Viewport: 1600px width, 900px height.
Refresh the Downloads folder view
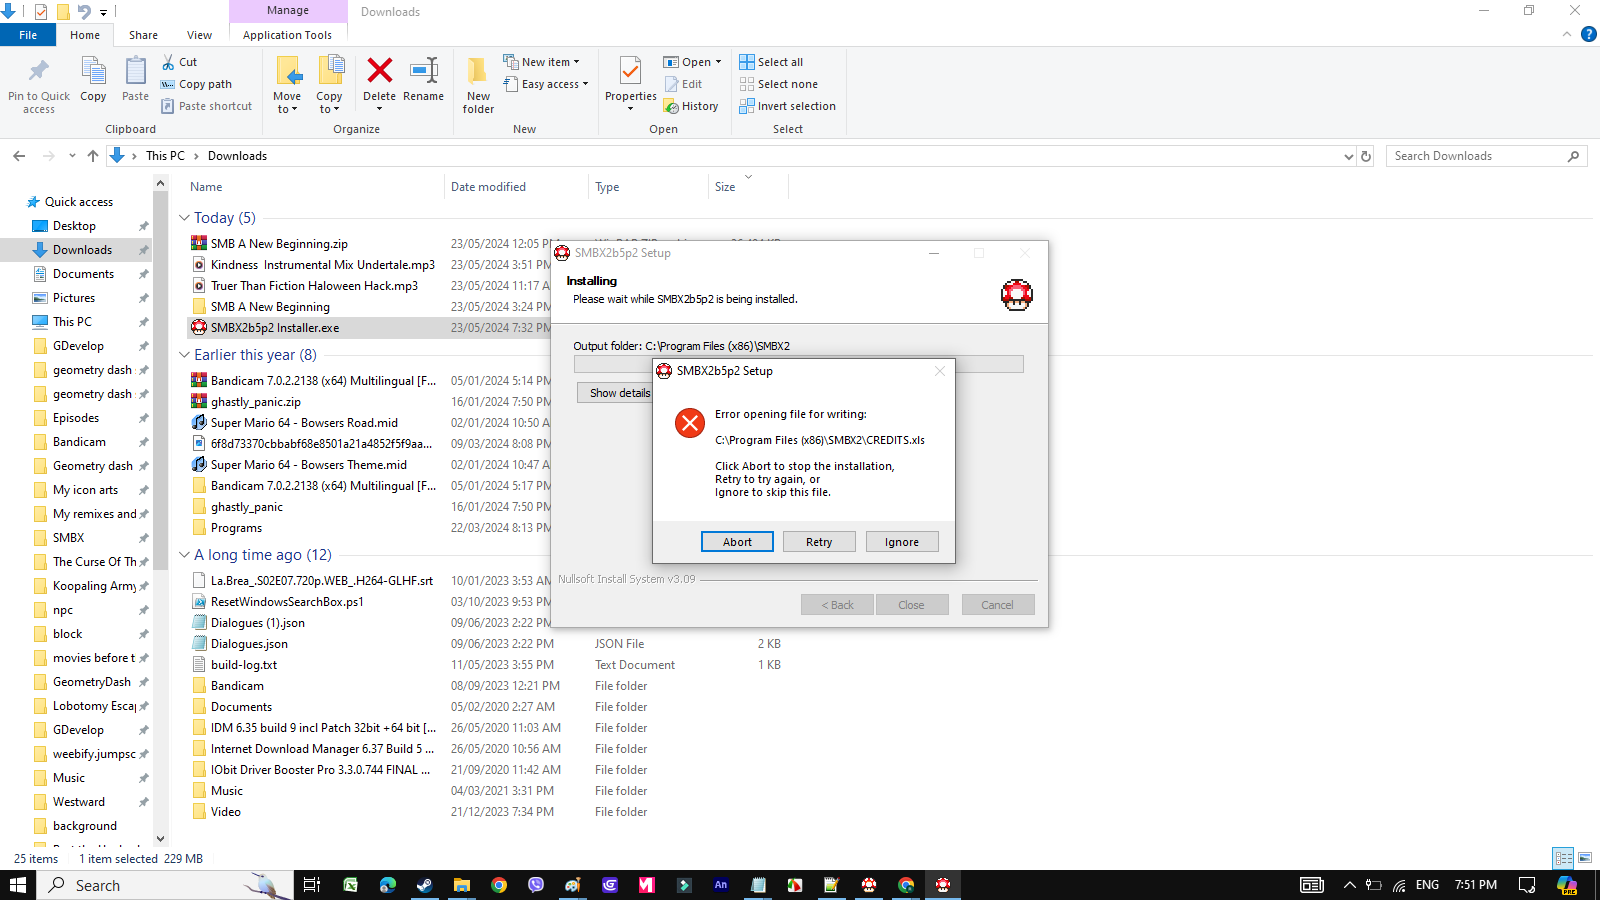click(1366, 156)
